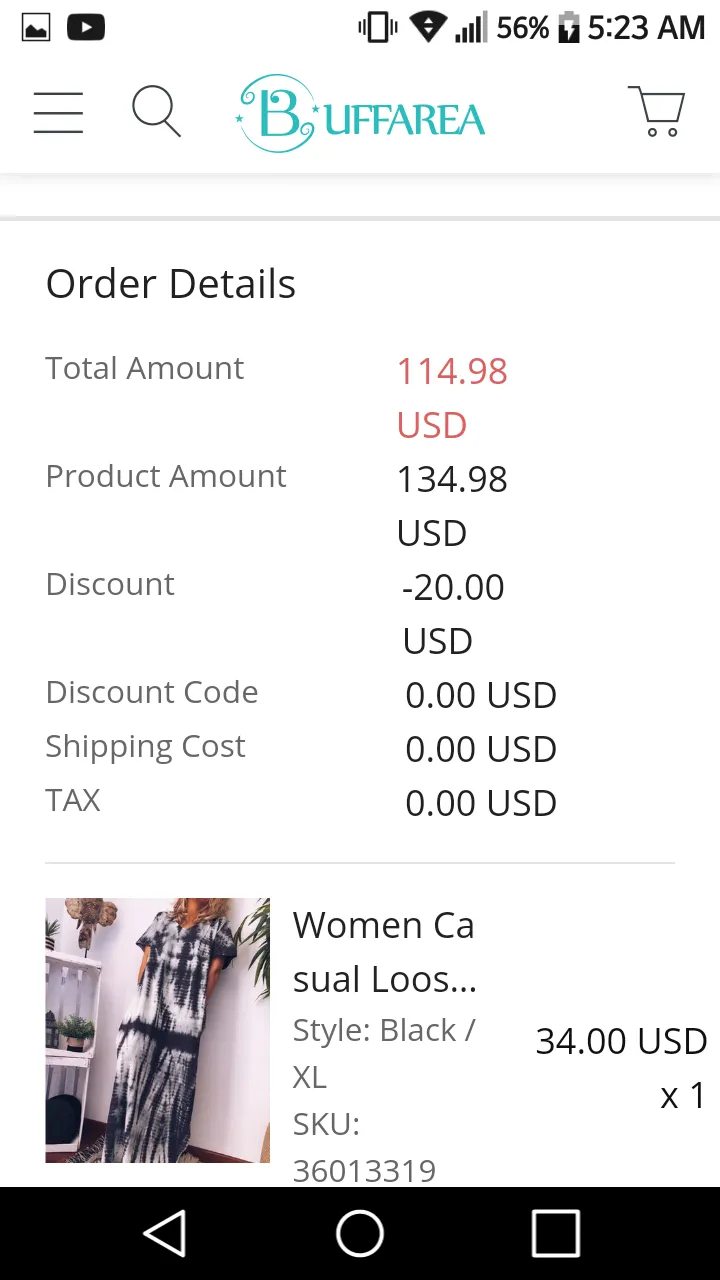Tap the Style Black / XL text

click(x=383, y=1053)
